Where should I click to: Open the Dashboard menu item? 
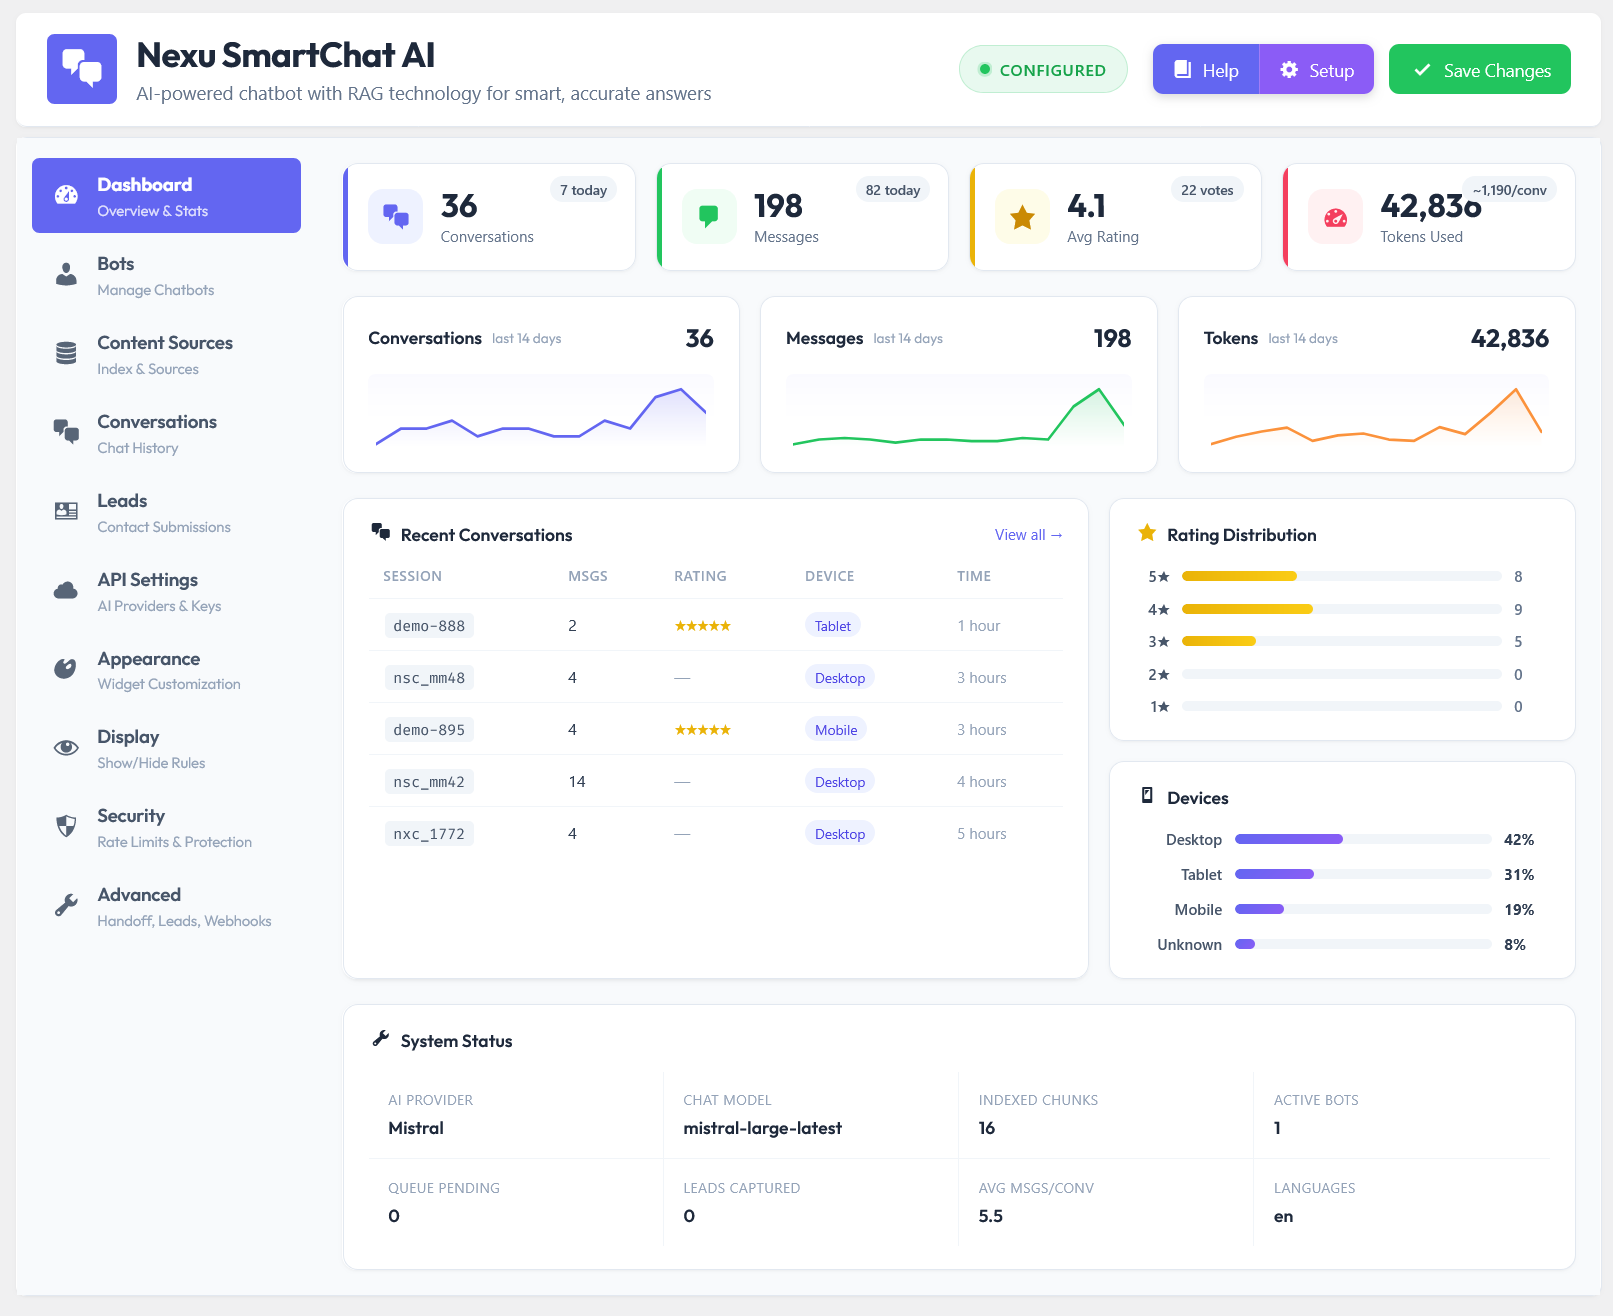[x=166, y=195]
